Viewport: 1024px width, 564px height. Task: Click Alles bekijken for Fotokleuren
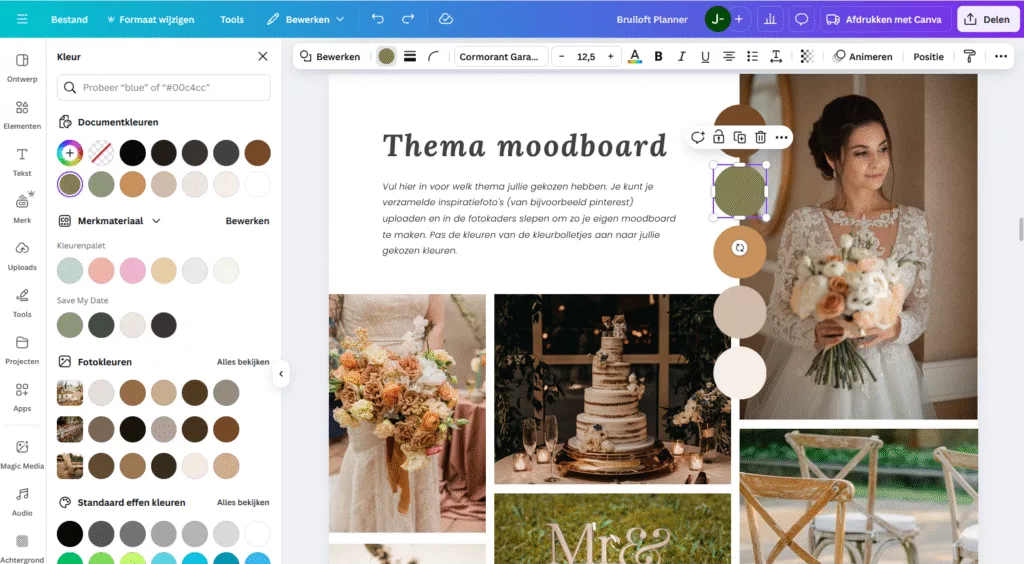pyautogui.click(x=243, y=362)
